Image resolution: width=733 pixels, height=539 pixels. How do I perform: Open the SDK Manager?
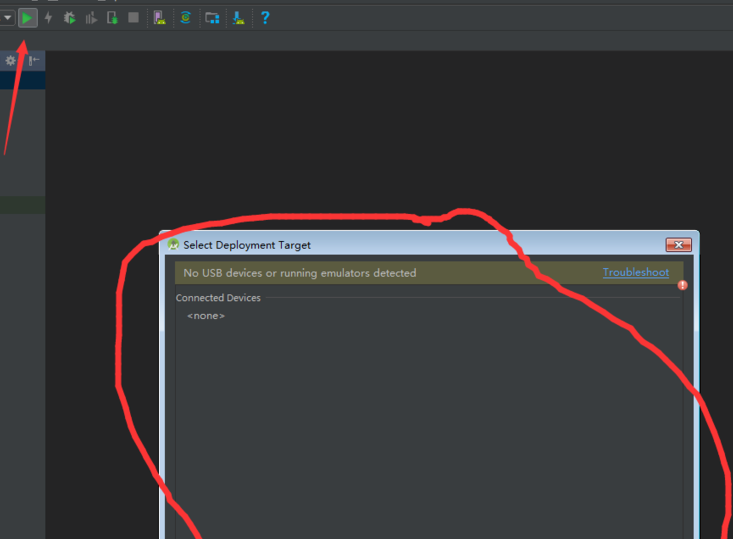[238, 17]
